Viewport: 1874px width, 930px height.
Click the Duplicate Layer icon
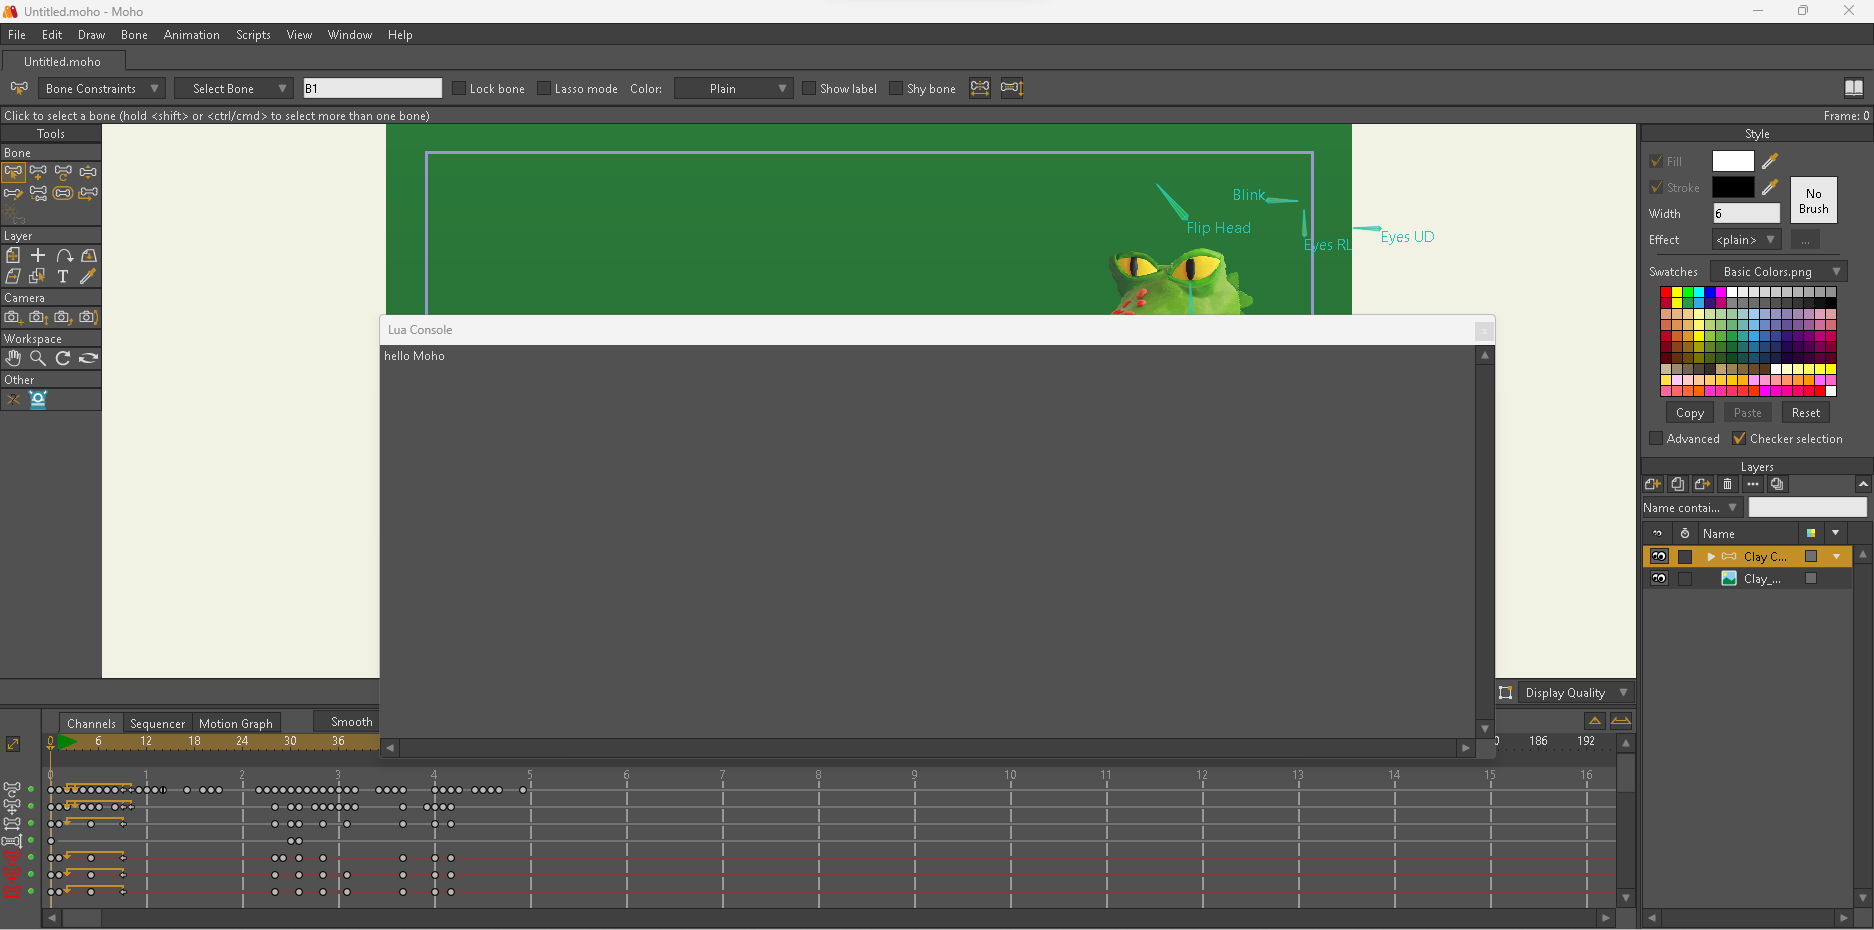1678,484
